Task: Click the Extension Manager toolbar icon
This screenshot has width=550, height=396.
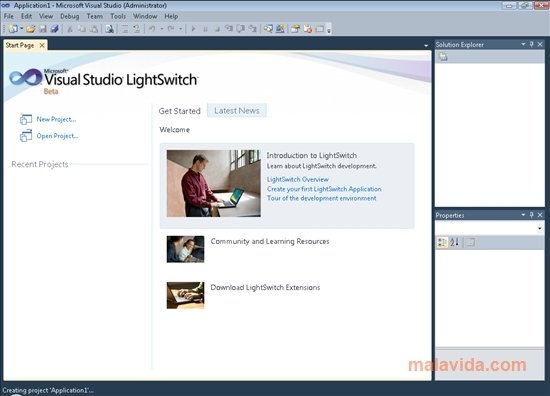Action: click(x=308, y=29)
